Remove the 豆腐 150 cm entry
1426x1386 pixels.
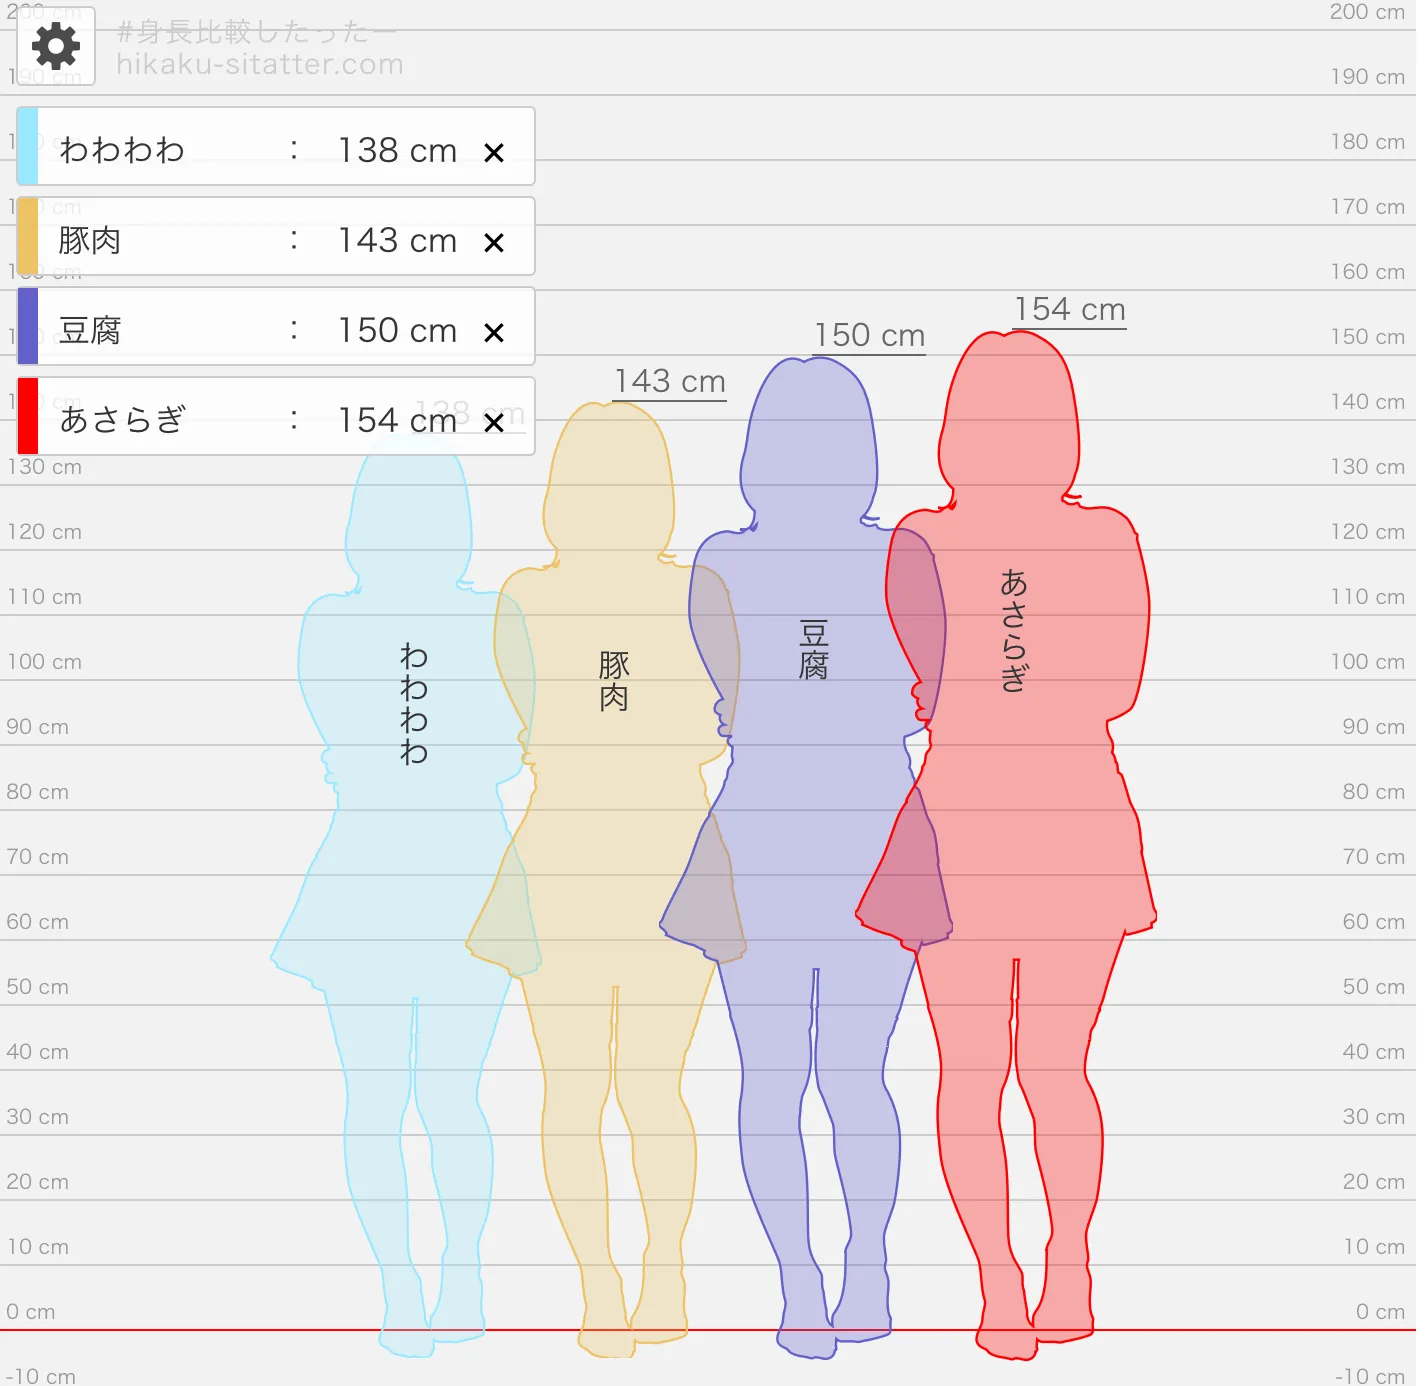click(x=493, y=332)
